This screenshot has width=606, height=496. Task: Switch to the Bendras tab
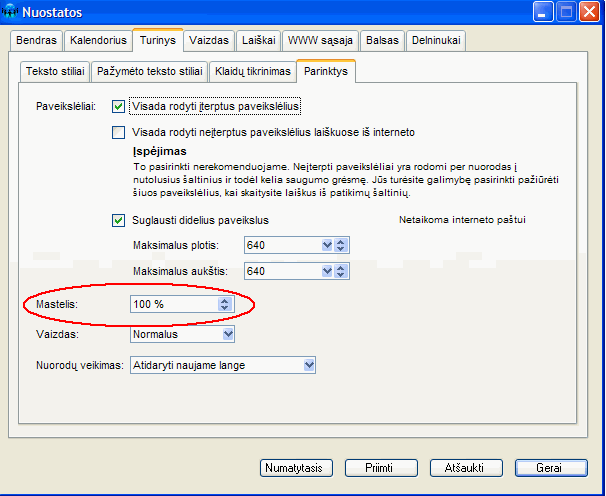(x=37, y=41)
